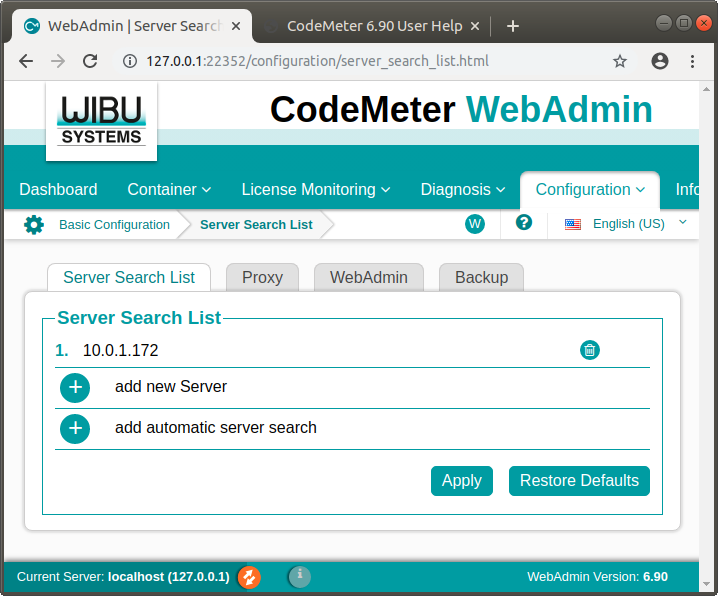
Task: Go to the Dashboard menu item
Action: coord(58,189)
